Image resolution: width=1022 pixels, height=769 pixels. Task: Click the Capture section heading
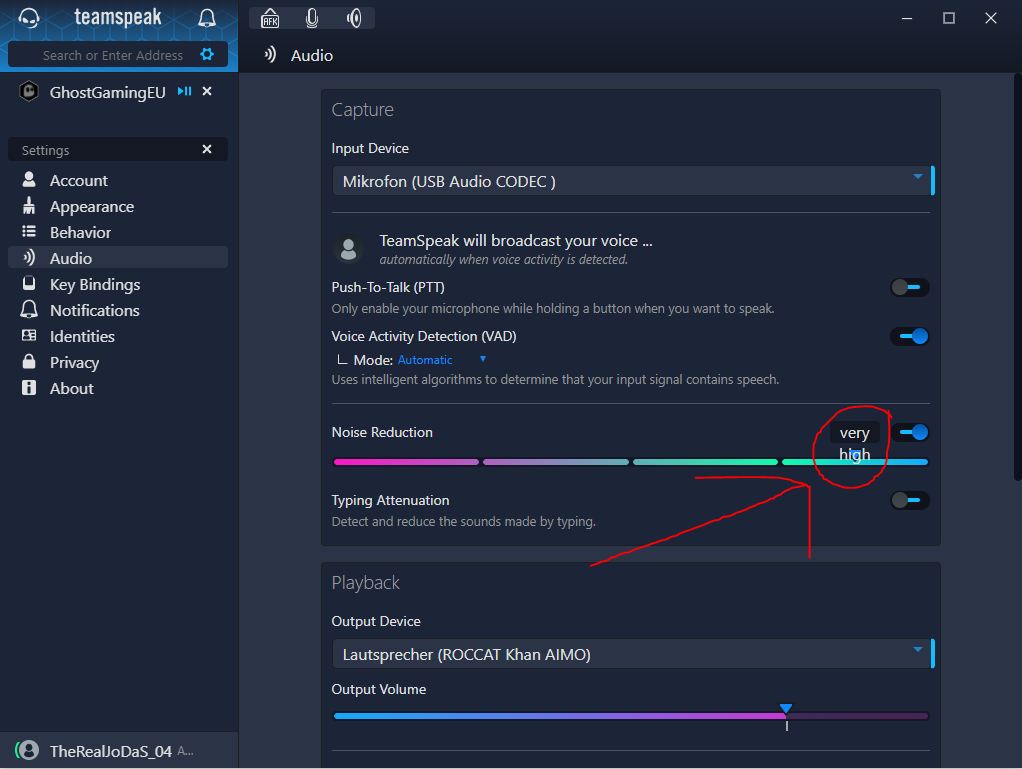click(362, 109)
